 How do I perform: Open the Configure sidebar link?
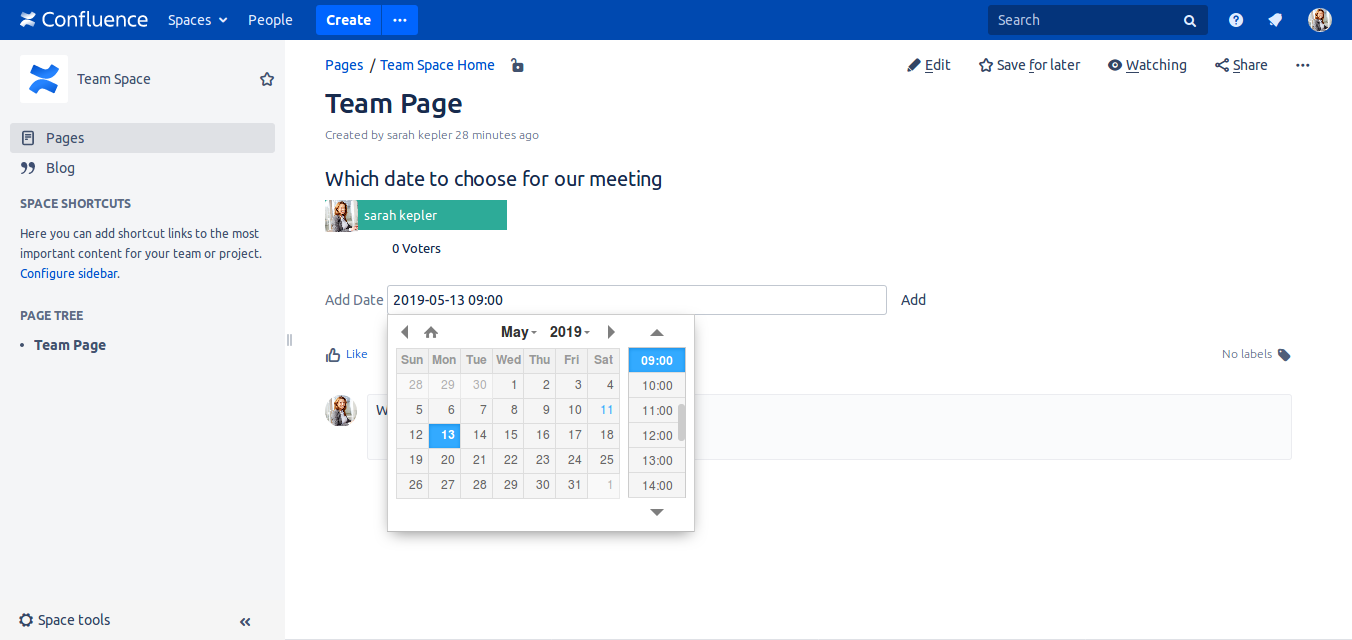pos(68,273)
